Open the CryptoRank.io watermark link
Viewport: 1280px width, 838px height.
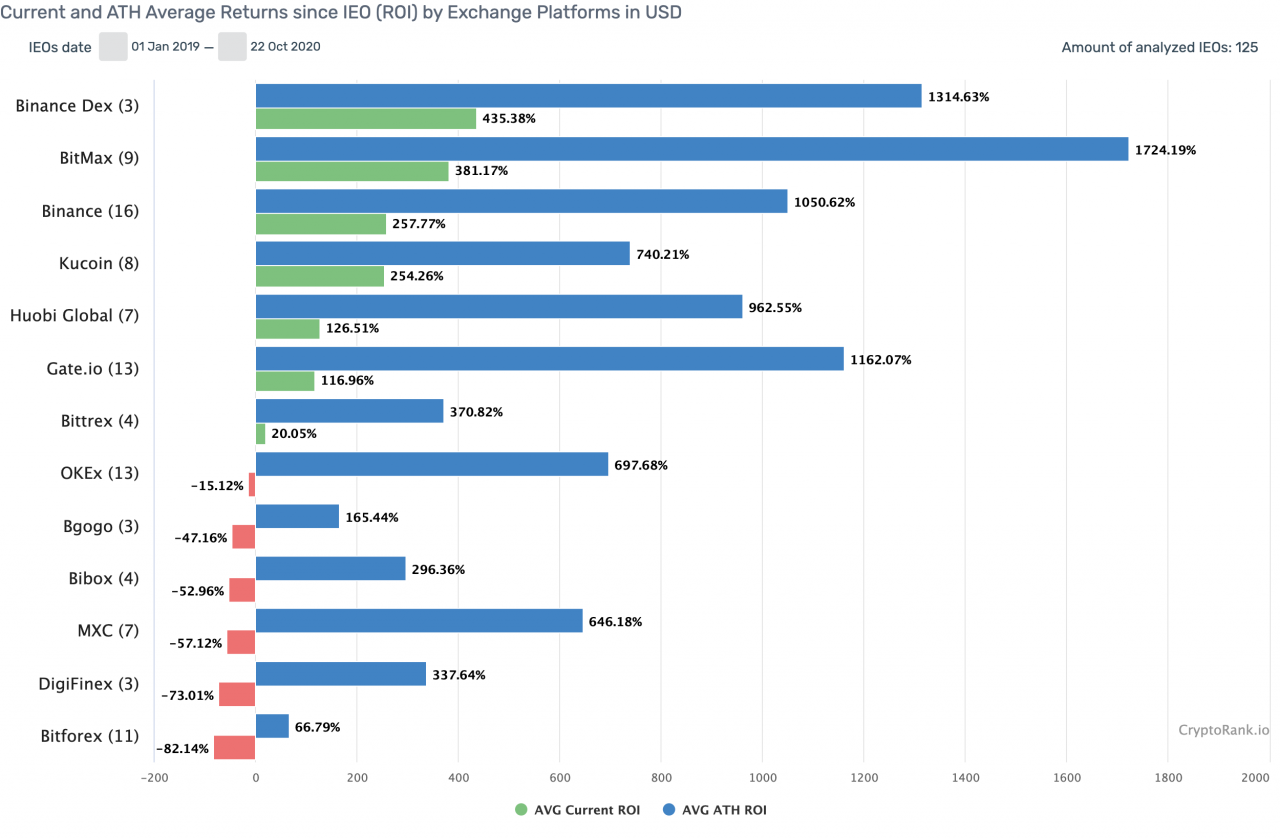[1223, 730]
